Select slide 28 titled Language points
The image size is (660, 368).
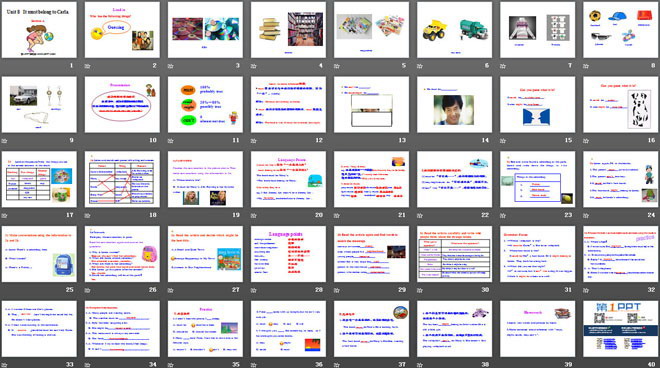tap(288, 254)
